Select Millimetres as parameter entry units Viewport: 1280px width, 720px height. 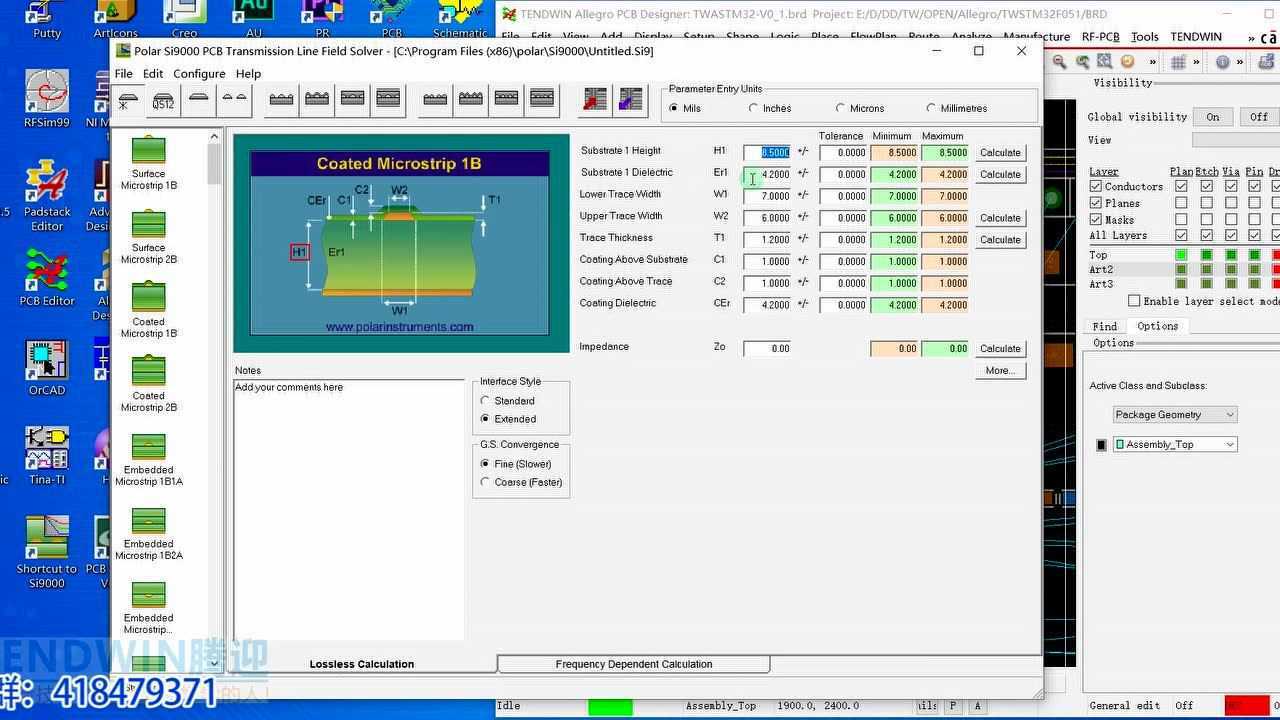pos(932,108)
